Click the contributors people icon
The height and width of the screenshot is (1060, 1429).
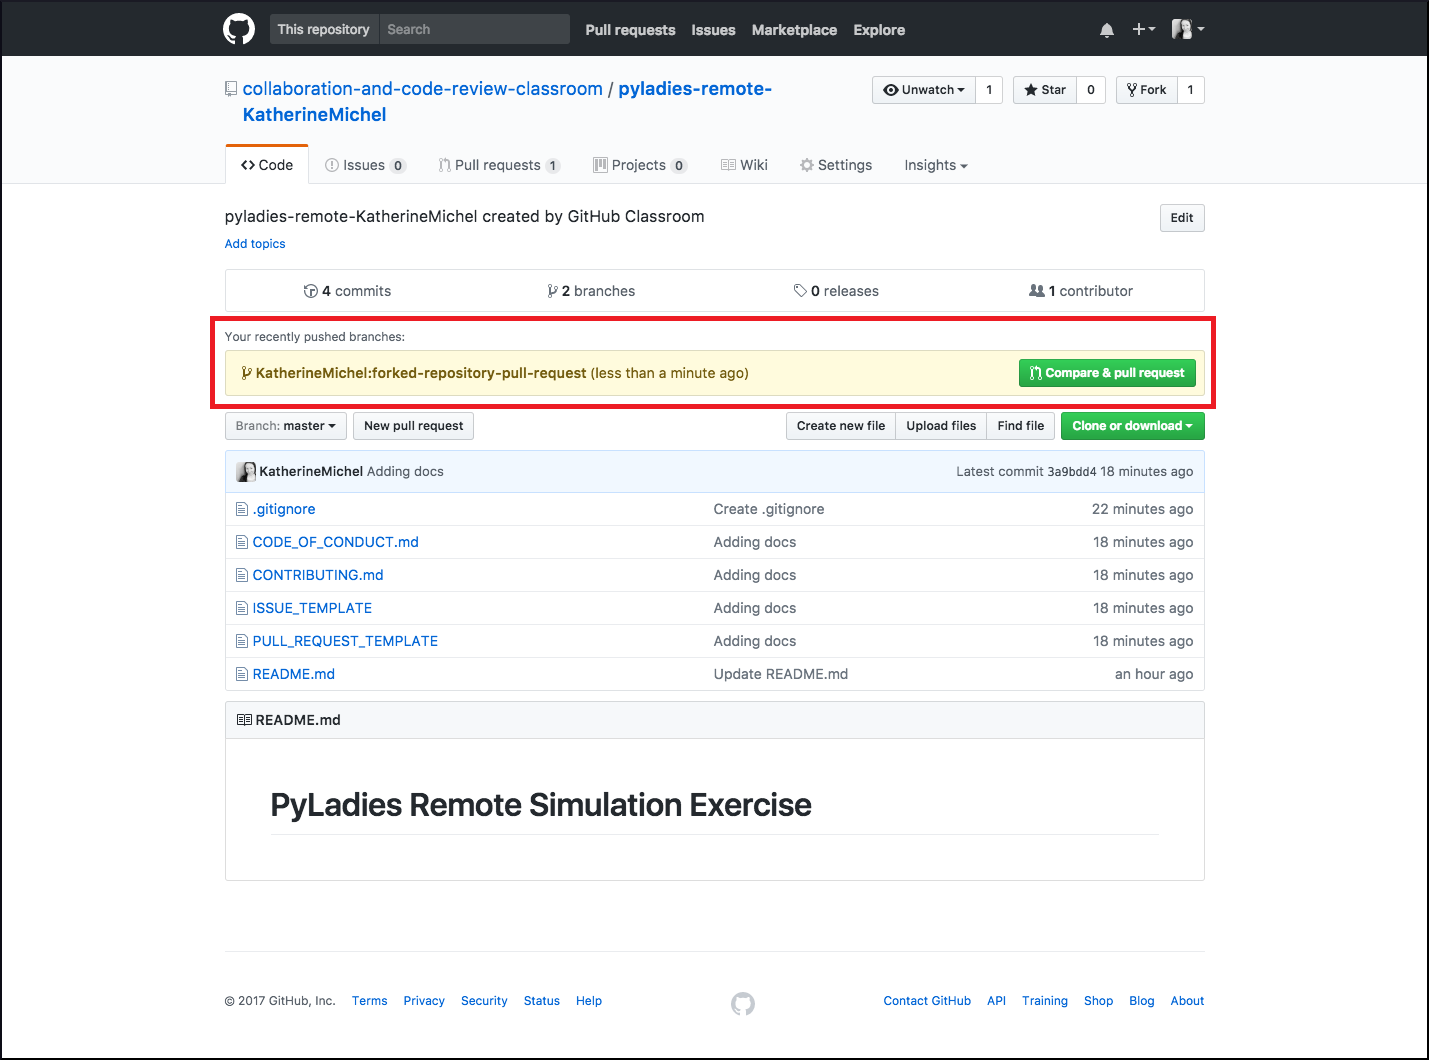(1037, 291)
